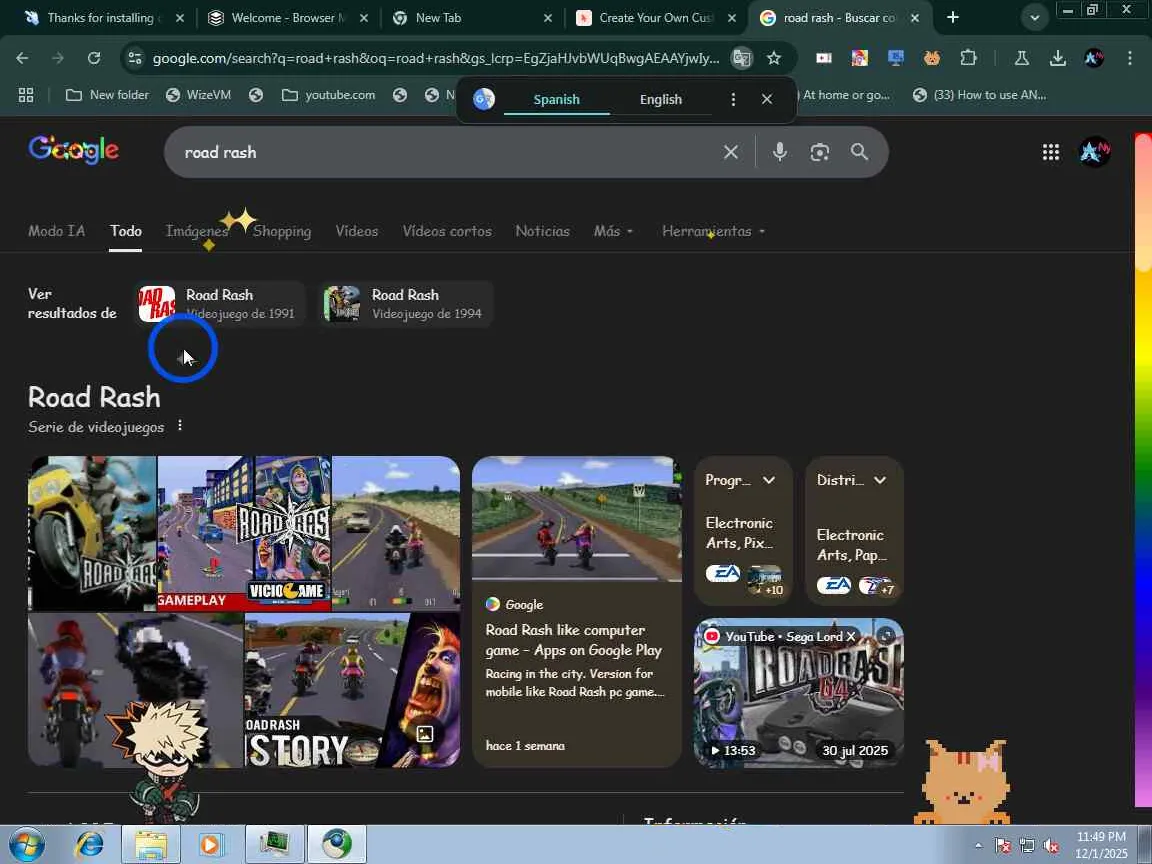Image resolution: width=1152 pixels, height=864 pixels.
Task: Switch to Imágenes tab
Action: coord(197,231)
